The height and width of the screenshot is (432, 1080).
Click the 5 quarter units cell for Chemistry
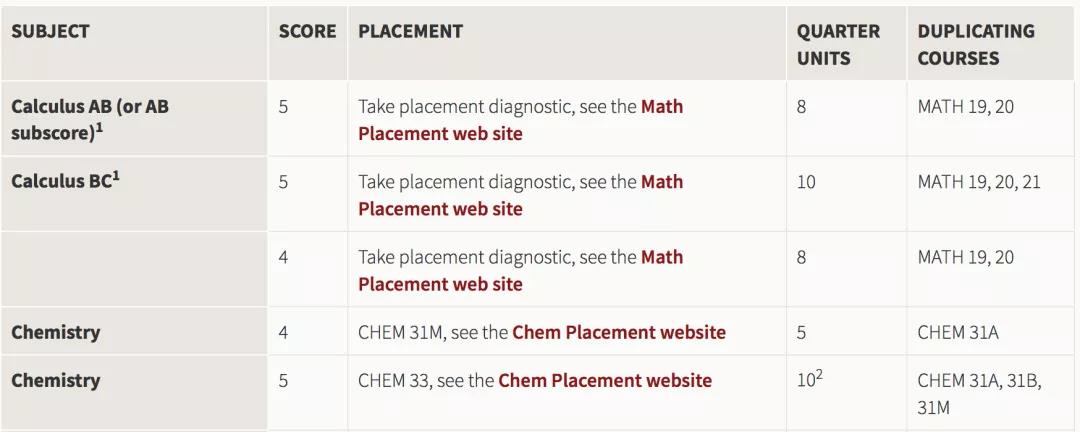pyautogui.click(x=801, y=332)
